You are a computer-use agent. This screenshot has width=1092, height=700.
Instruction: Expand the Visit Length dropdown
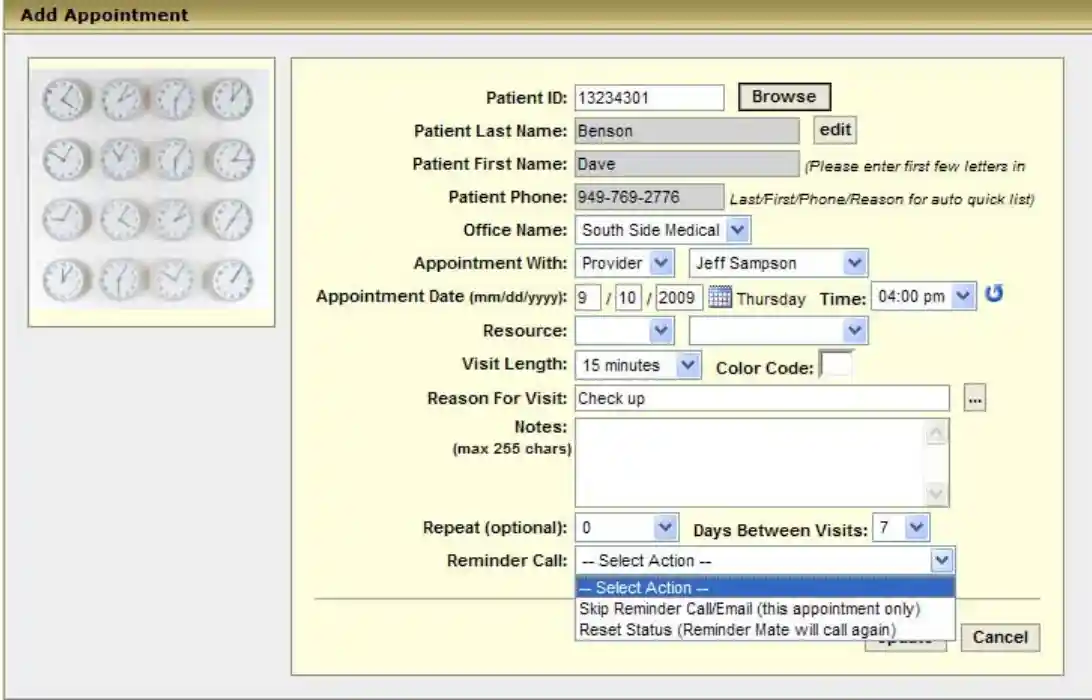(x=687, y=364)
